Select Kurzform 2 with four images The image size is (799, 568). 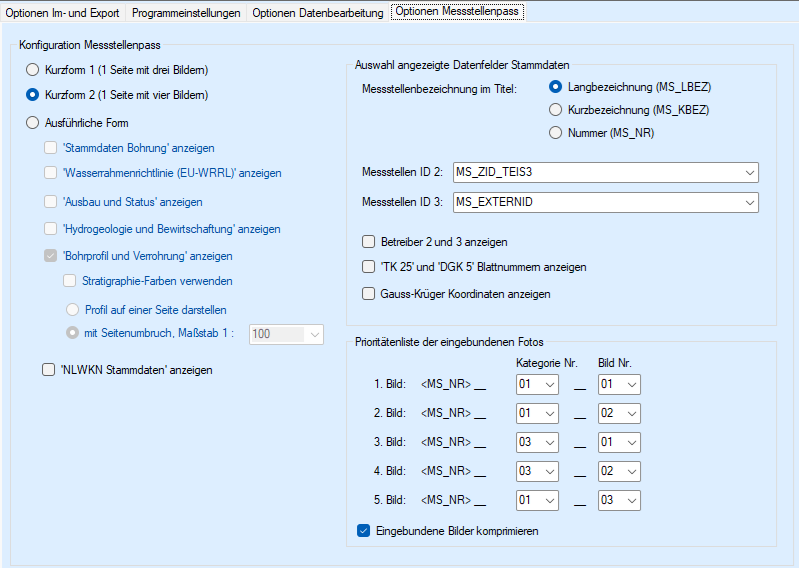33,95
